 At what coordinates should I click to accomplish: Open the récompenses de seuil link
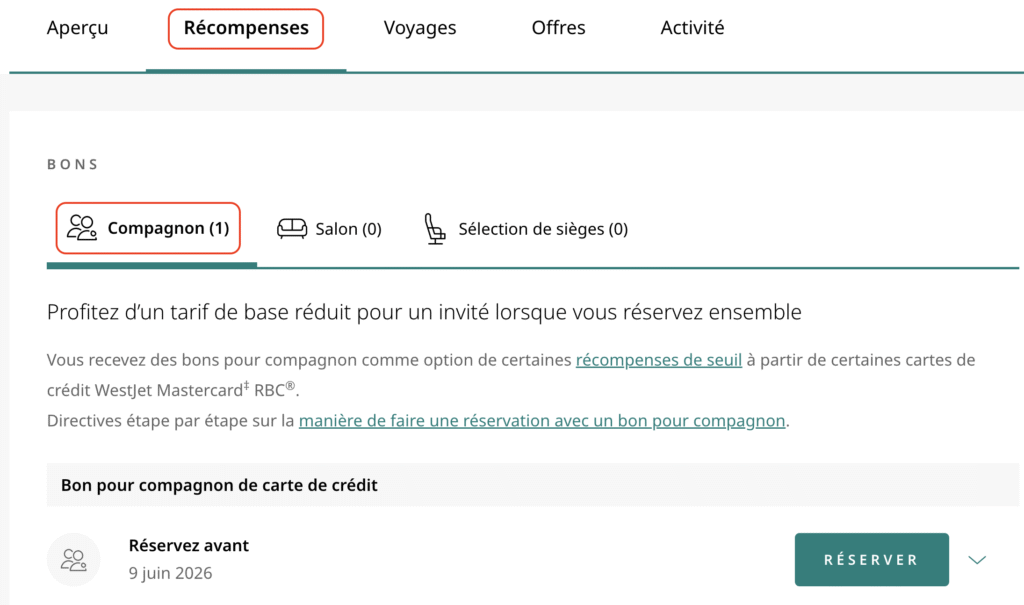659,360
